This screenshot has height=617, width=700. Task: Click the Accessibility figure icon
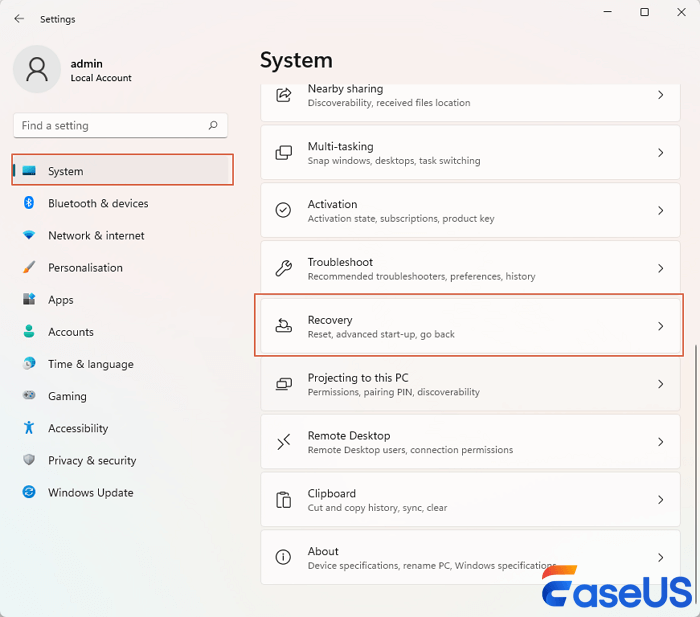pyautogui.click(x=29, y=428)
